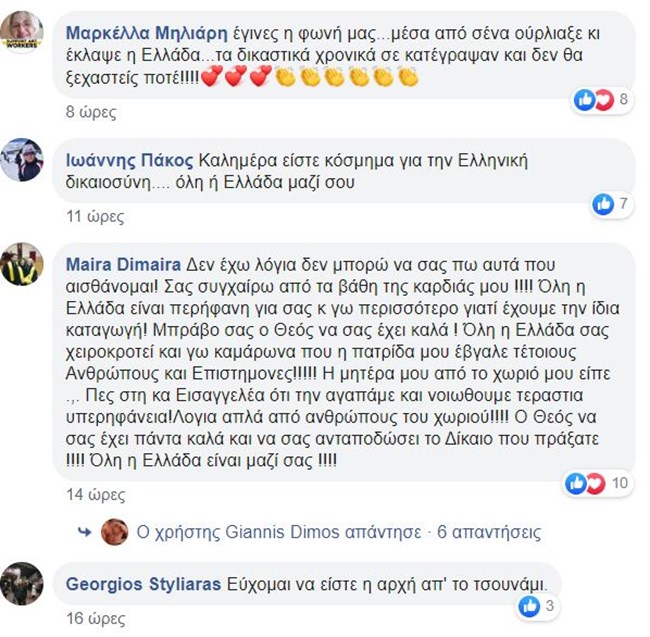Click the like icon on Georgios Styliaras comment
Viewport: 650px width, 637px height.
point(530,606)
